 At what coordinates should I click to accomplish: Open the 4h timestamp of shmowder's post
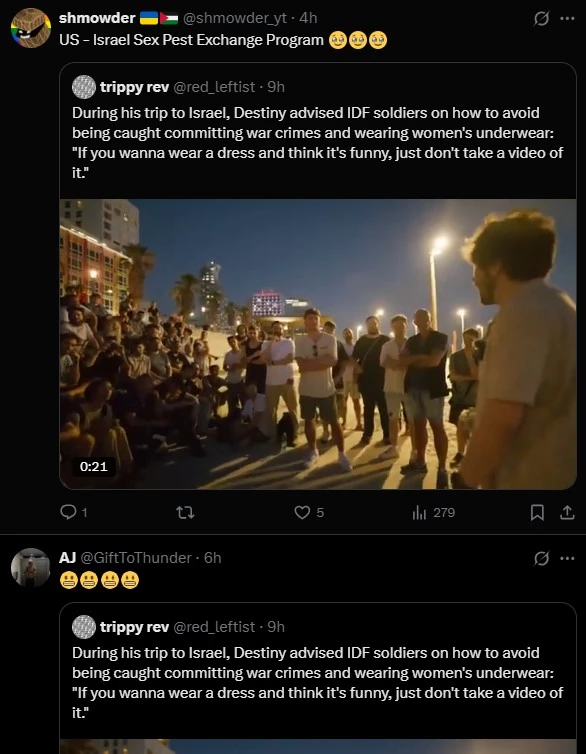click(x=308, y=18)
